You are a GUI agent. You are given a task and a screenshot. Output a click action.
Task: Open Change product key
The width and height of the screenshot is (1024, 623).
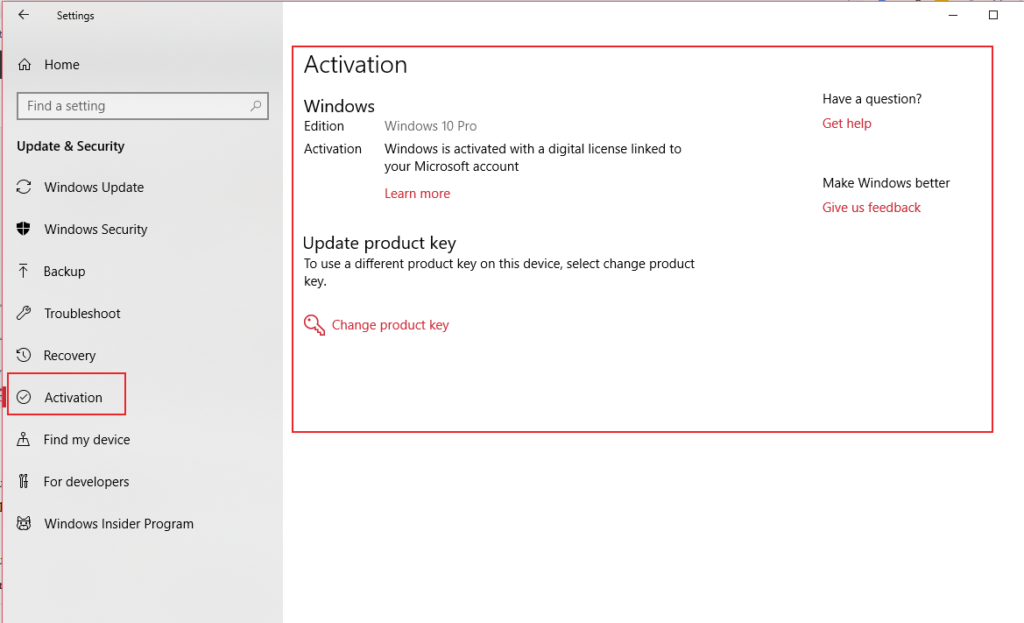click(390, 324)
